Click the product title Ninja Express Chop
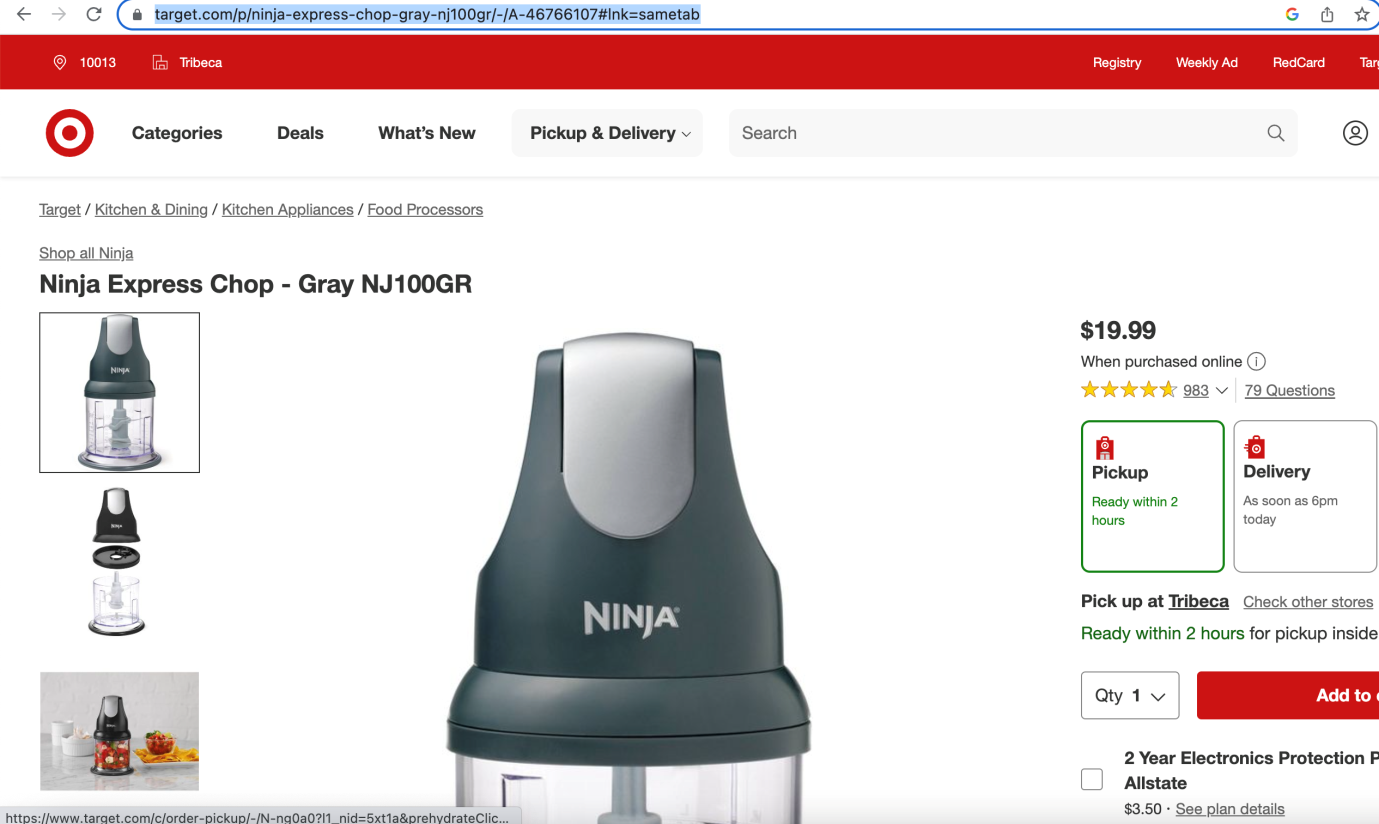 (x=255, y=284)
